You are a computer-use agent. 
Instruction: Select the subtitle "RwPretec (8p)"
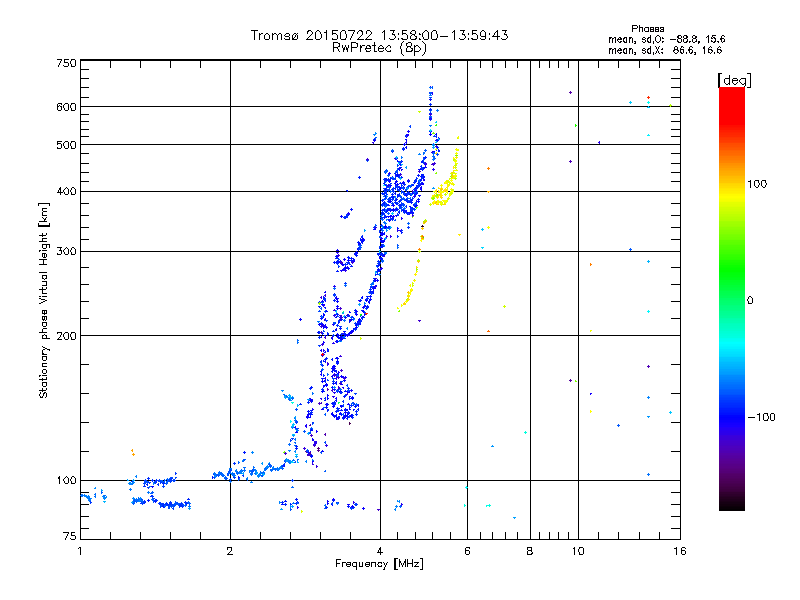[379, 48]
